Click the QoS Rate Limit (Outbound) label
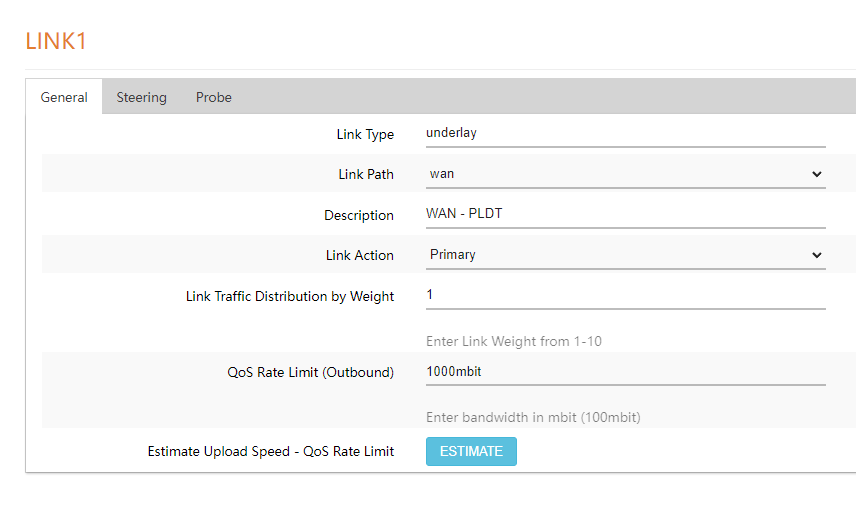 tap(310, 372)
